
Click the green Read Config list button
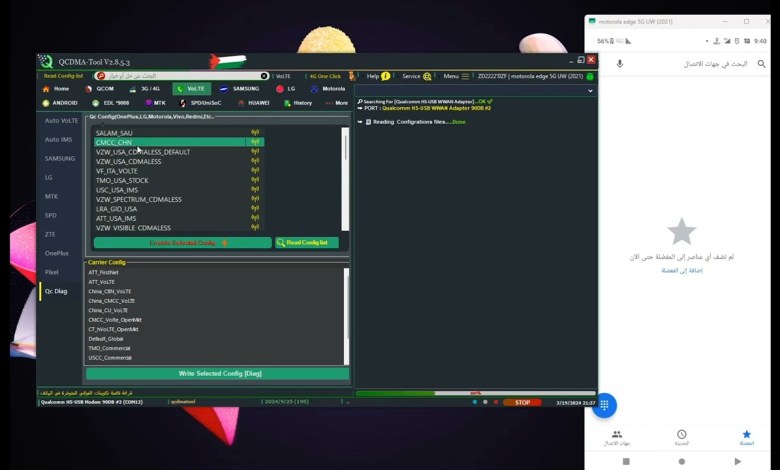coord(307,243)
